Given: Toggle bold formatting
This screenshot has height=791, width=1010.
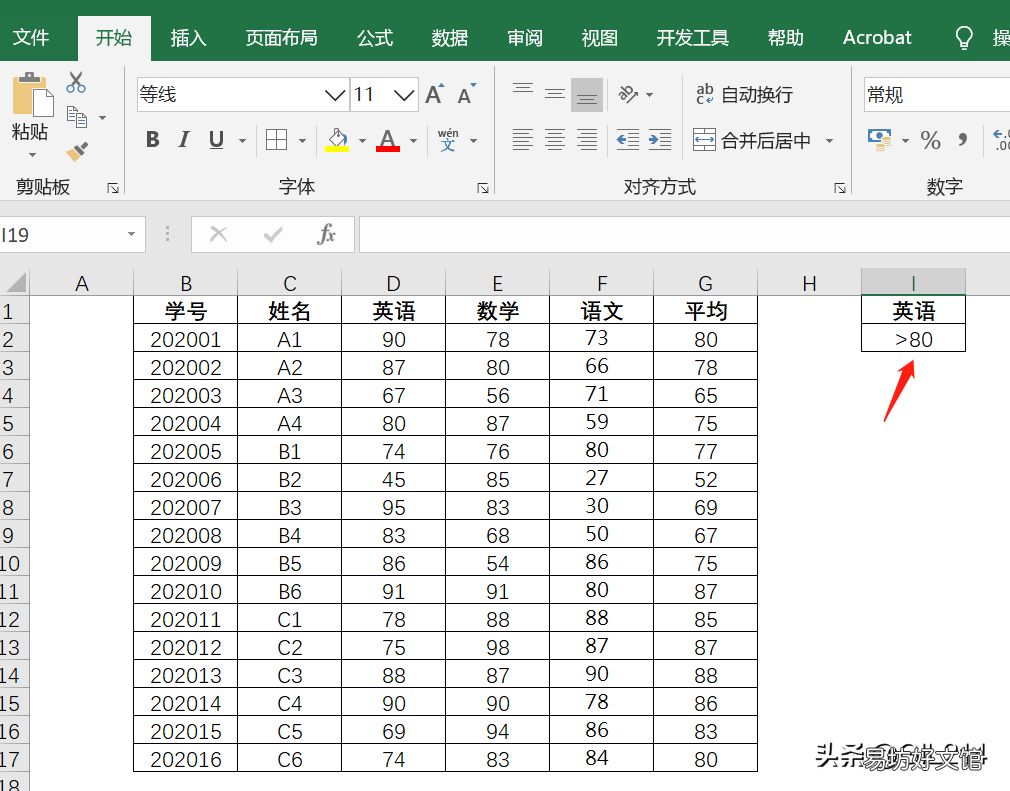Looking at the screenshot, I should [153, 139].
